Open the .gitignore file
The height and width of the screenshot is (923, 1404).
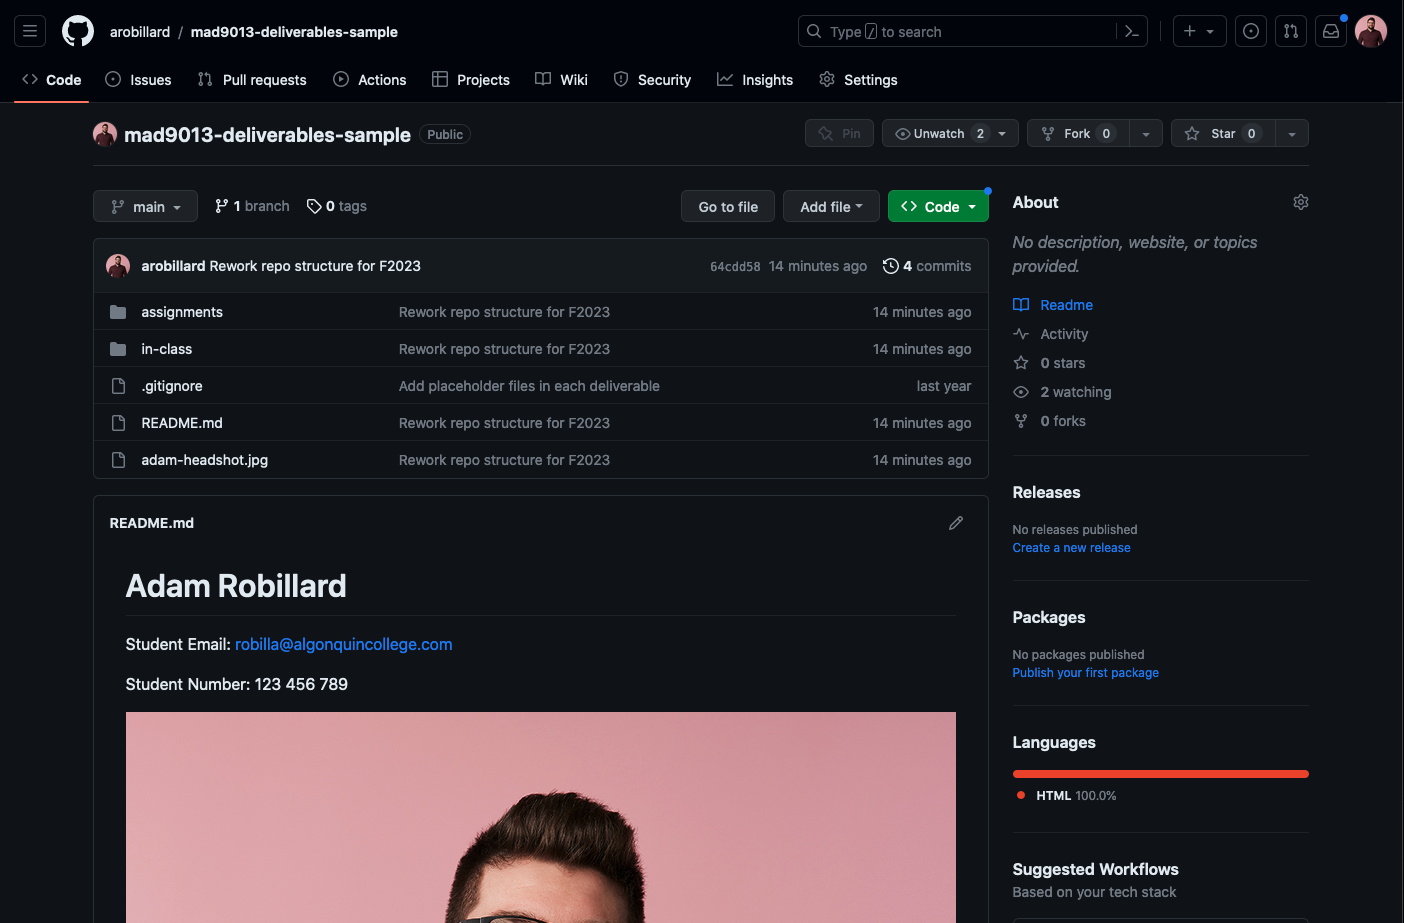coord(172,386)
